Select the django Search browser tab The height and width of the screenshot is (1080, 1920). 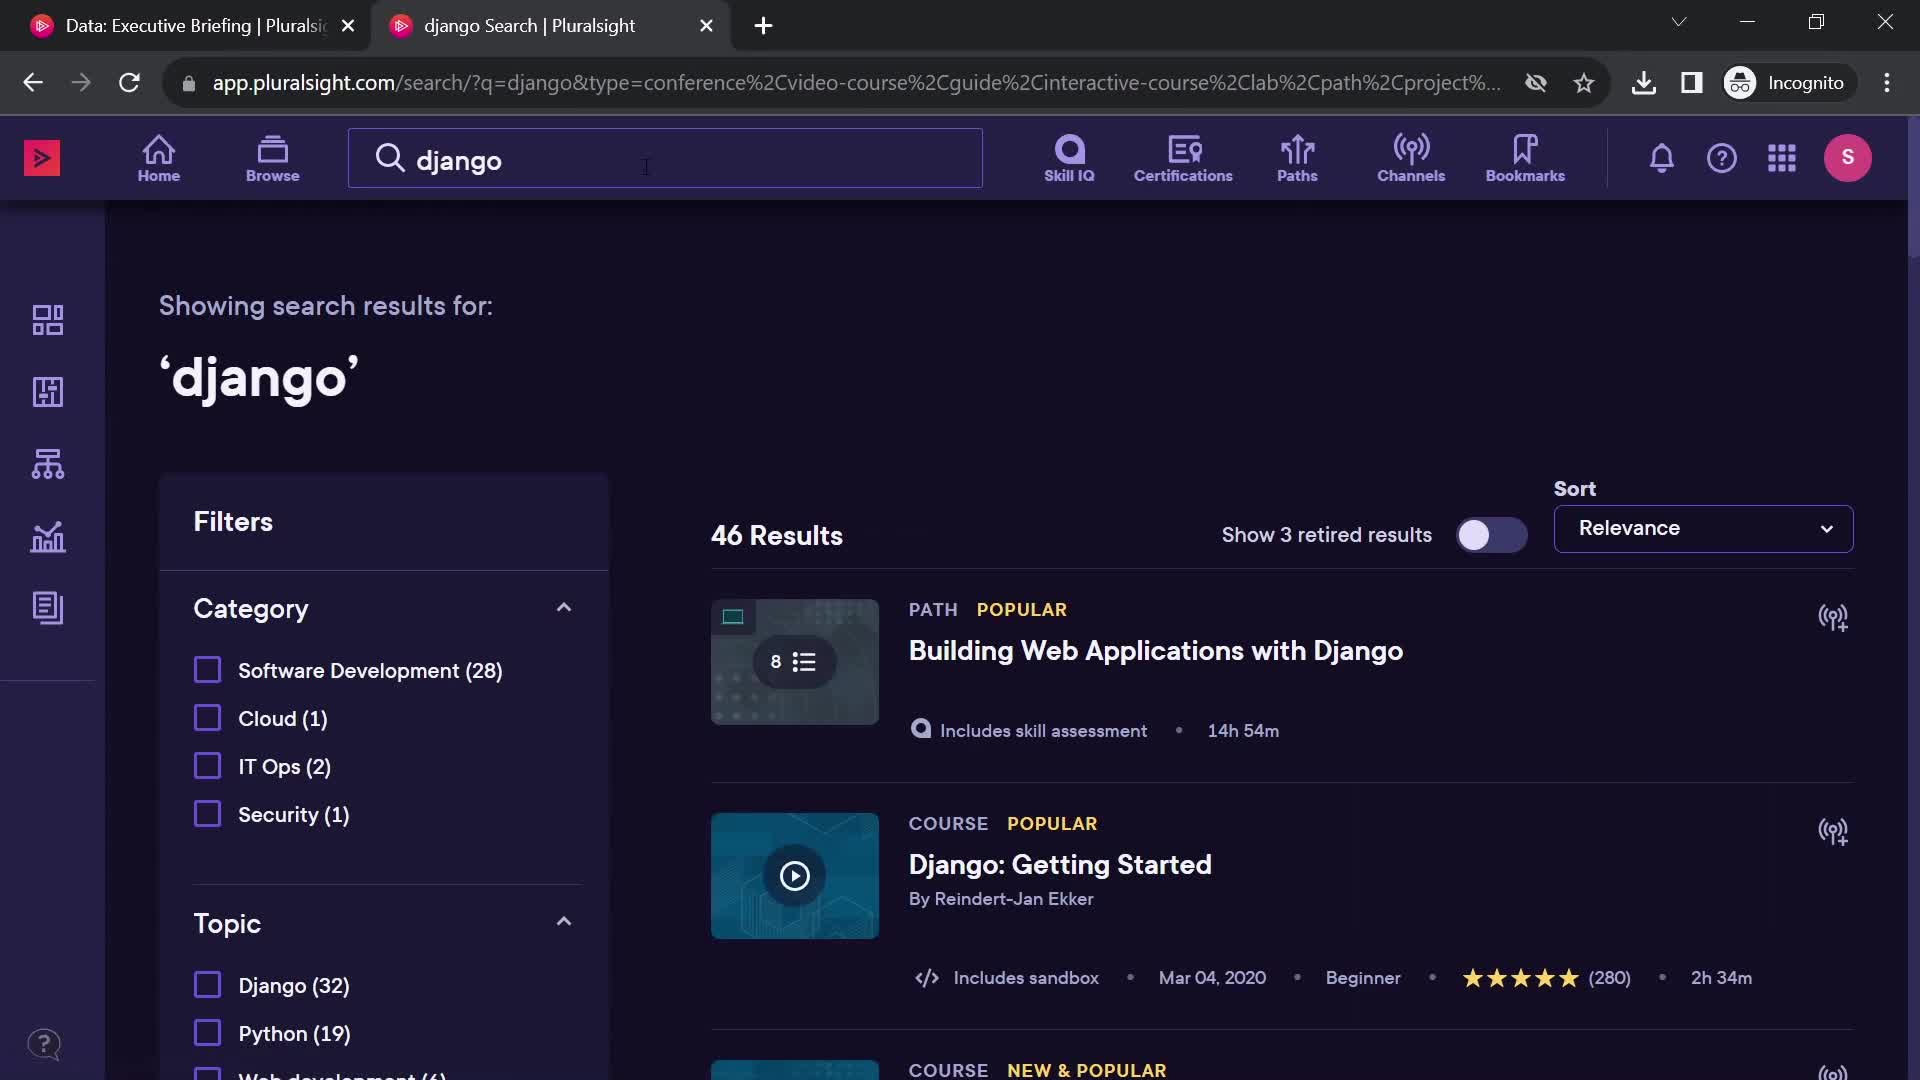coord(550,26)
